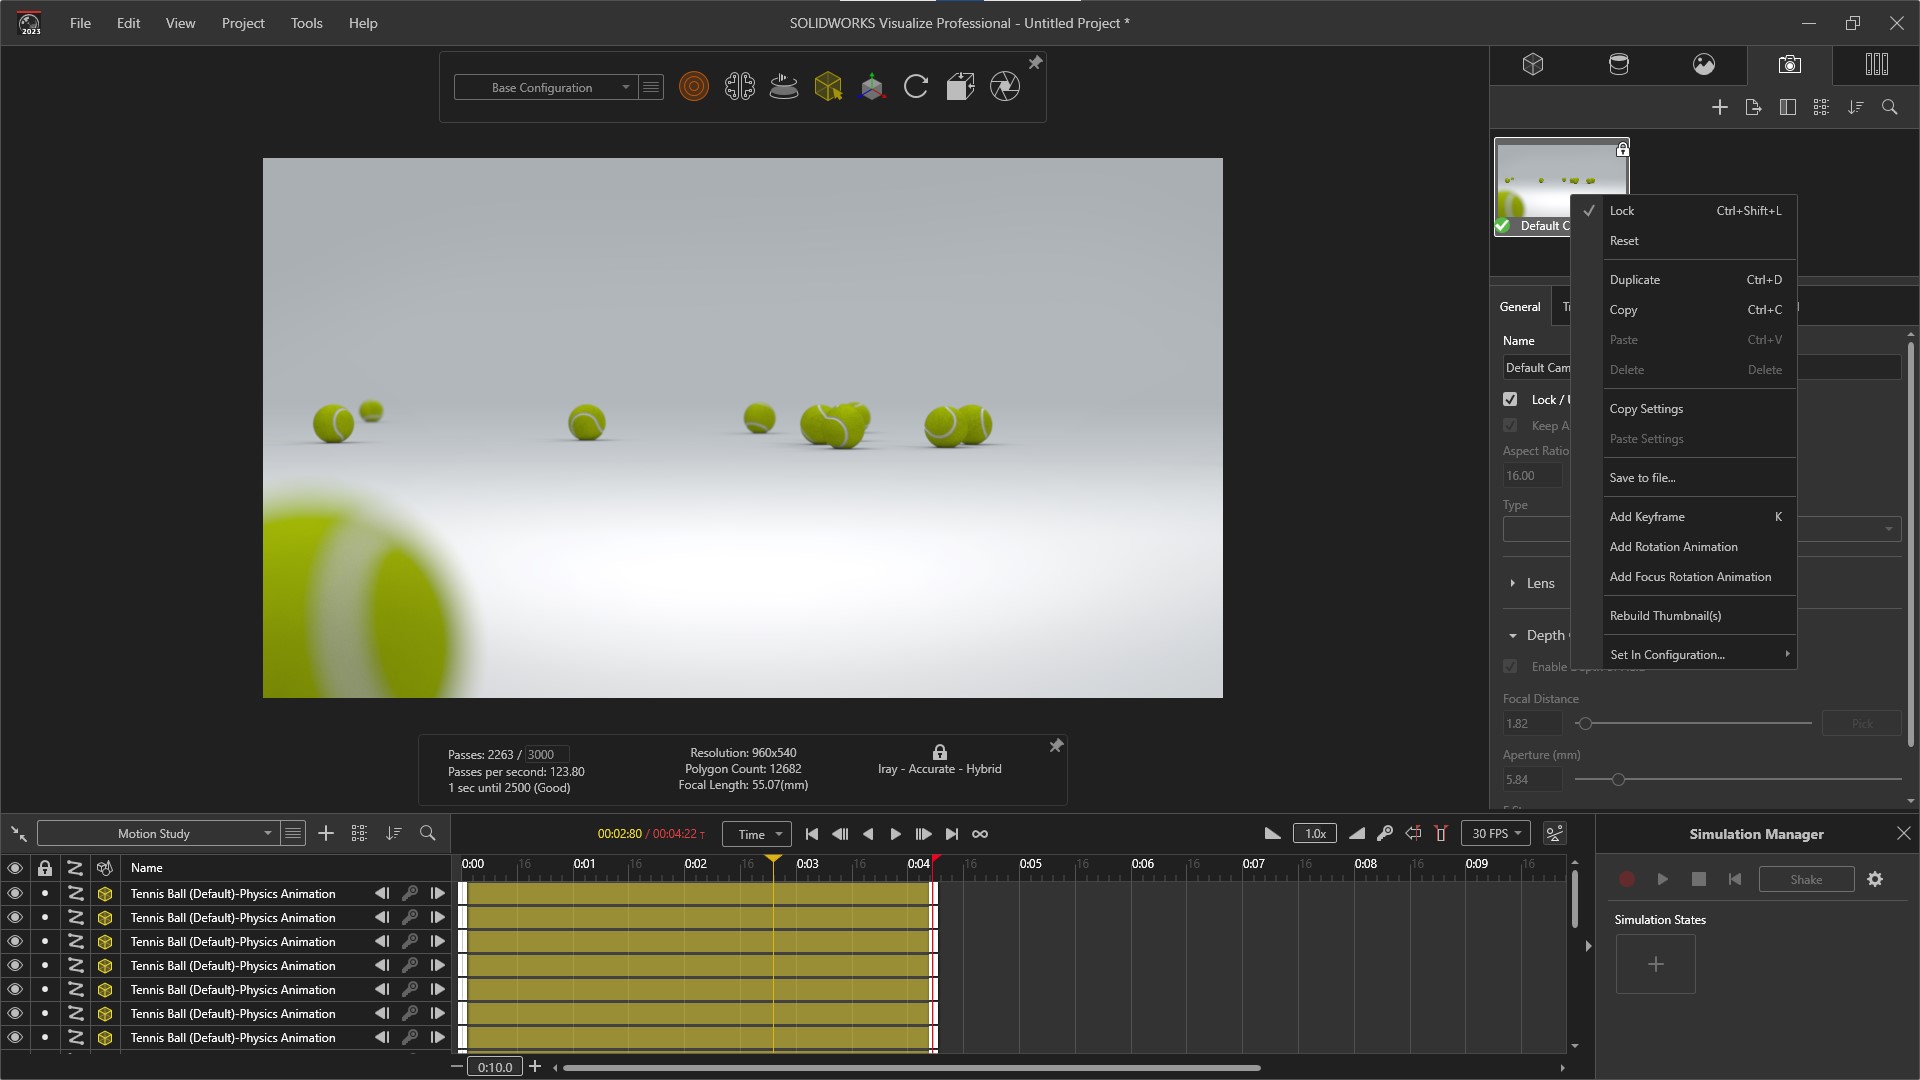
Task: Open the Environments image panel icon
Action: point(1703,64)
